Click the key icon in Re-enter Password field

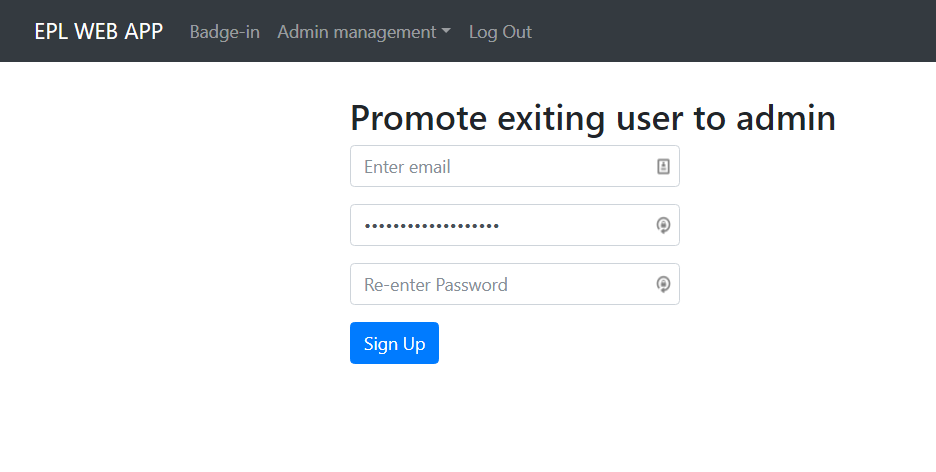point(663,284)
